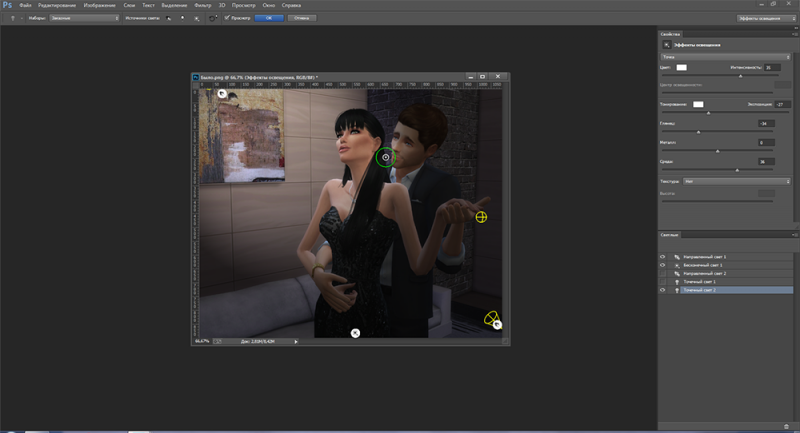Click the Глянец slider handle
The width and height of the screenshot is (800, 433).
pyautogui.click(x=698, y=132)
